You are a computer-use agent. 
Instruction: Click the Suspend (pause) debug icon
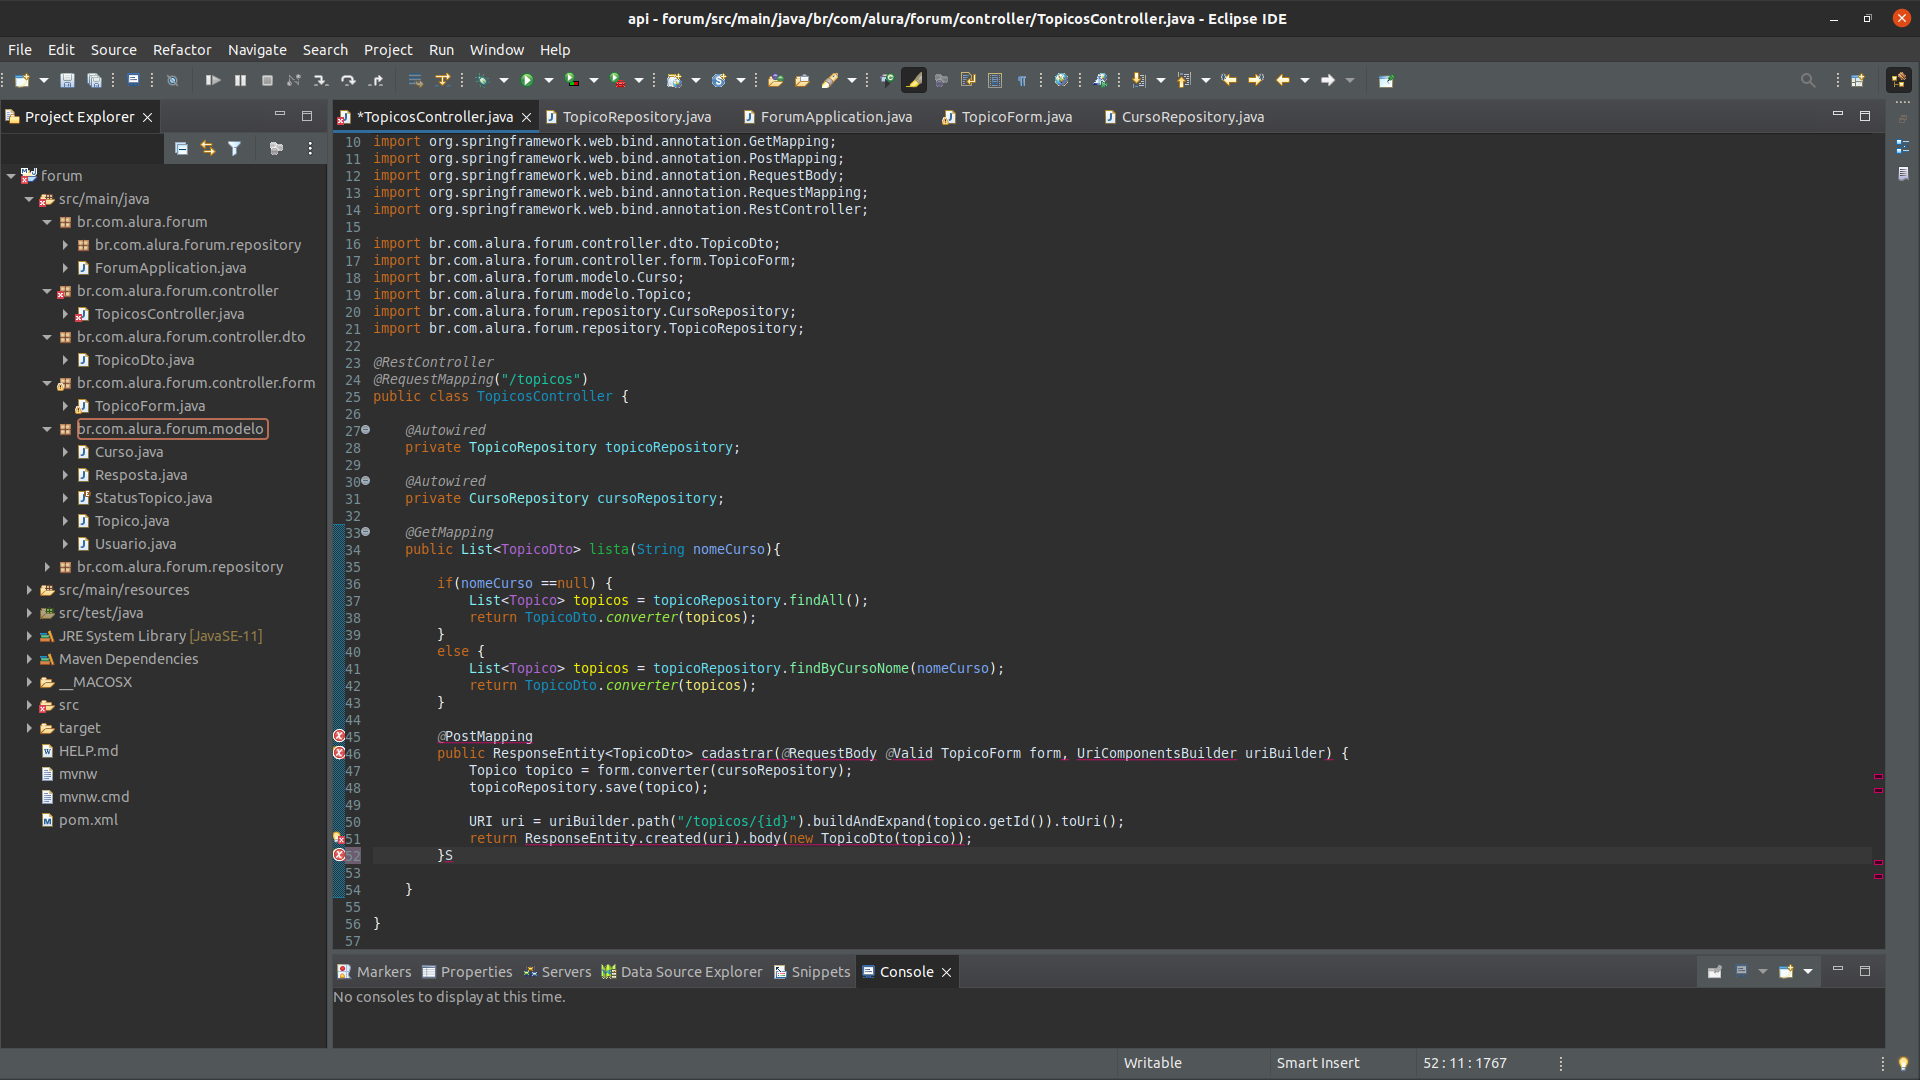pyautogui.click(x=240, y=80)
